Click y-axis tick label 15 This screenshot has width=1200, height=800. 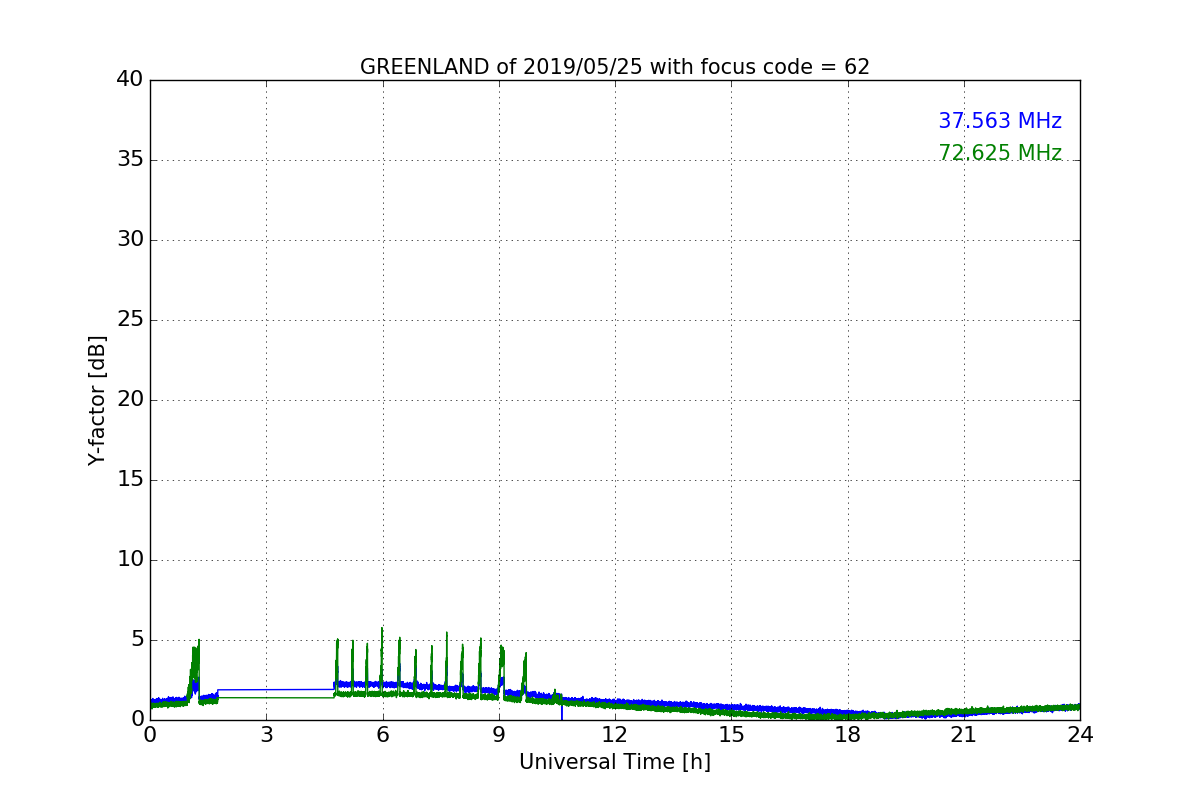(129, 480)
